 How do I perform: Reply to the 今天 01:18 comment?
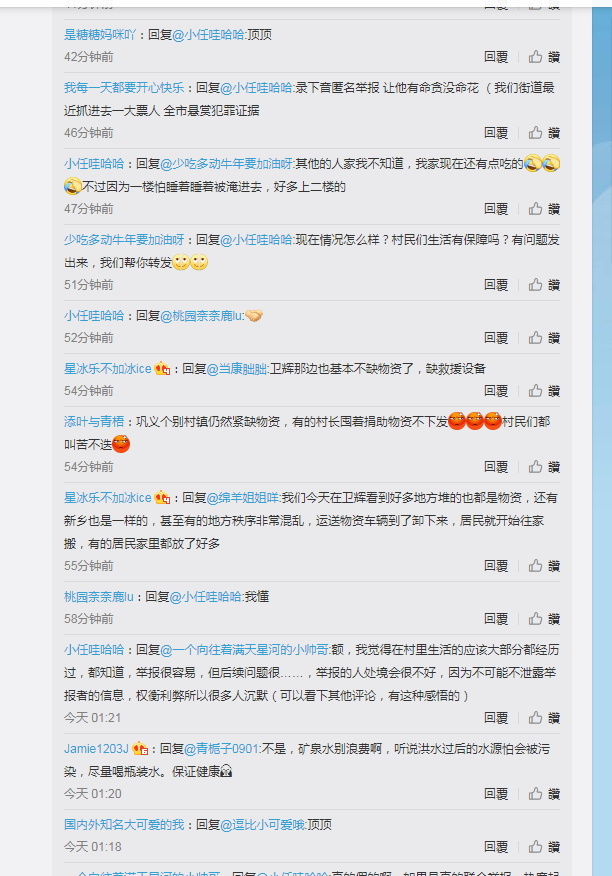496,847
